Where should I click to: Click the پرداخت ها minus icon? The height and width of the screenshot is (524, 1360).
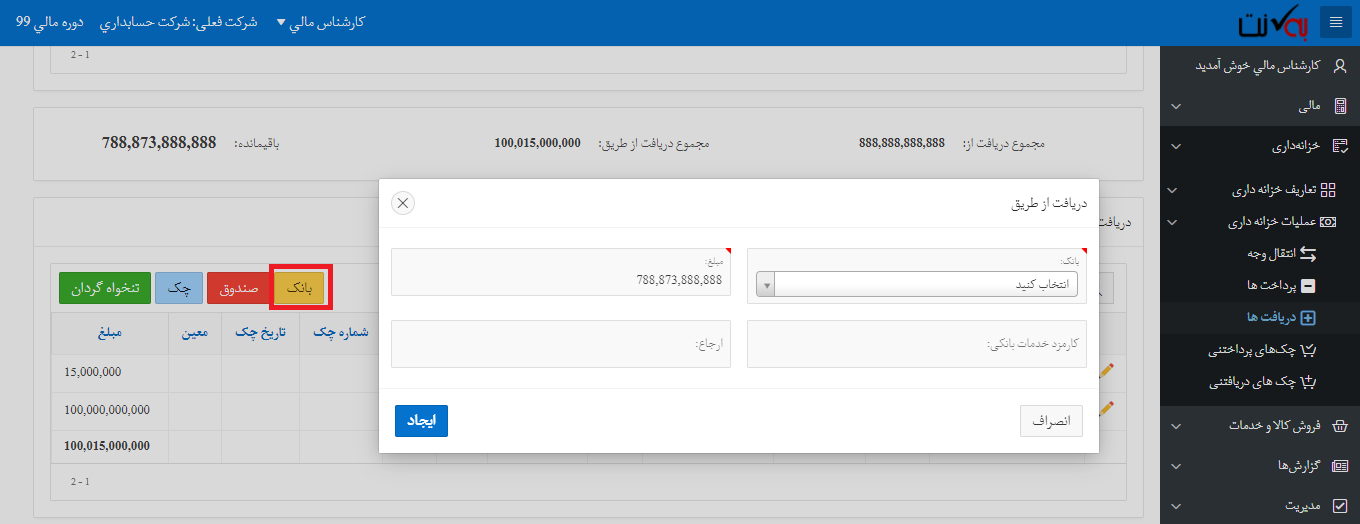coord(1307,286)
